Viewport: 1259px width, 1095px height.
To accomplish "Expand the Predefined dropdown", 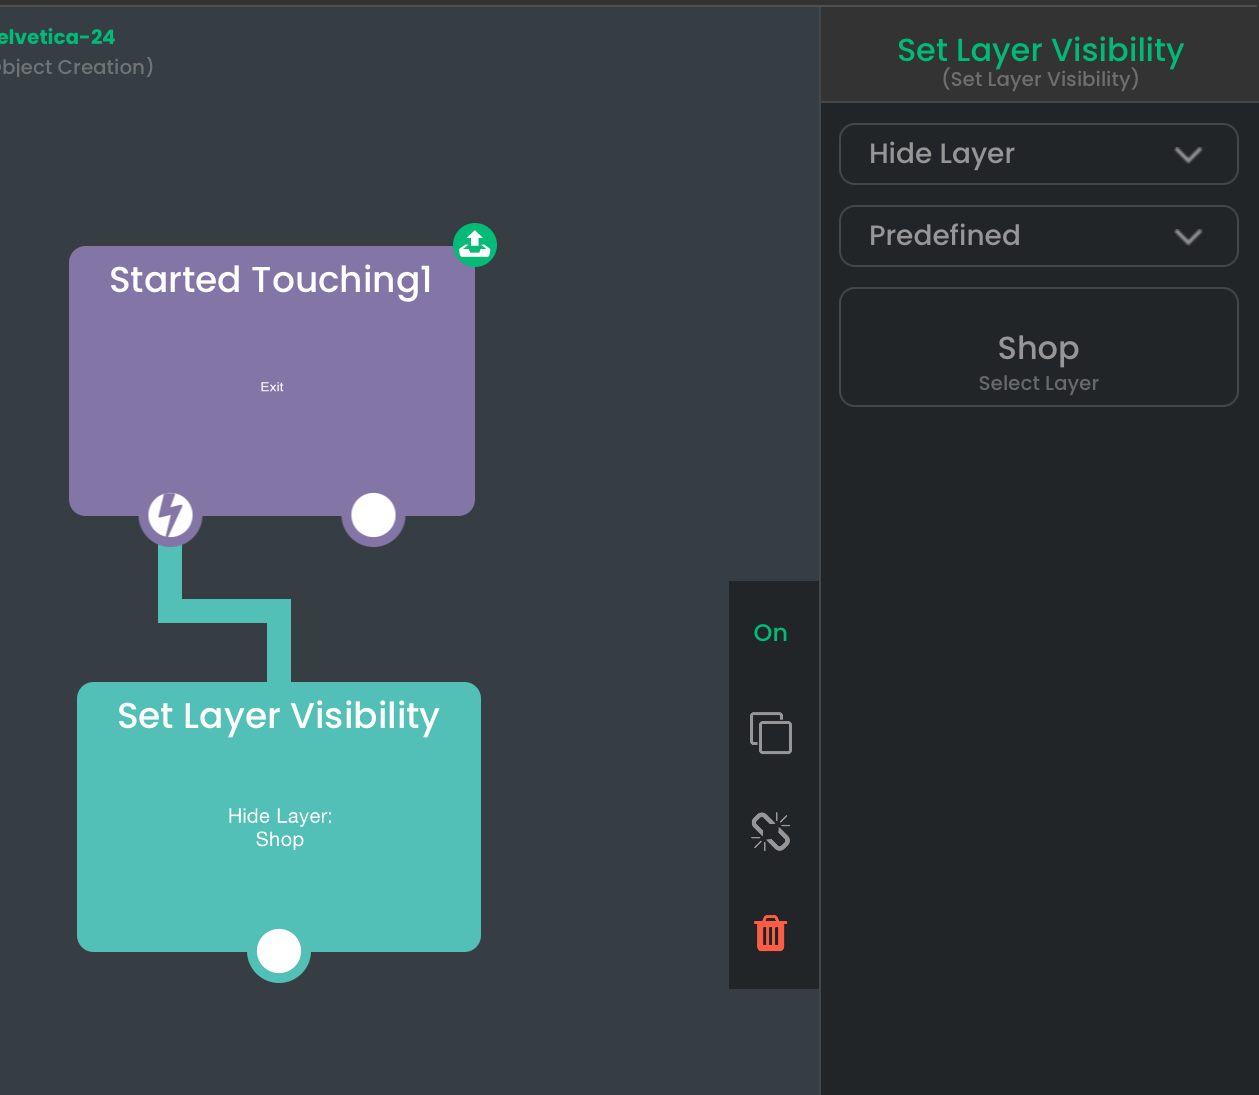I will (x=1039, y=236).
